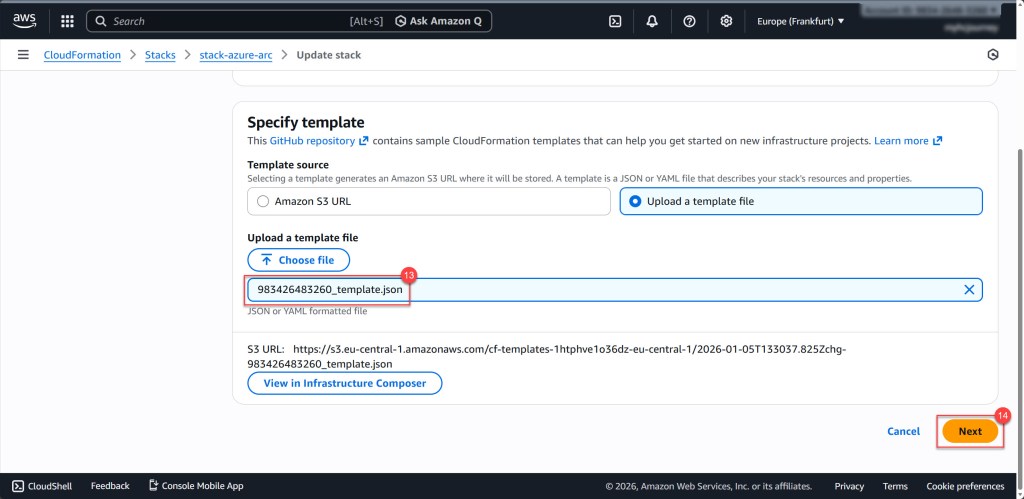Navigate to Stacks breadcrumb
Viewport: 1024px width, 499px height.
160,55
